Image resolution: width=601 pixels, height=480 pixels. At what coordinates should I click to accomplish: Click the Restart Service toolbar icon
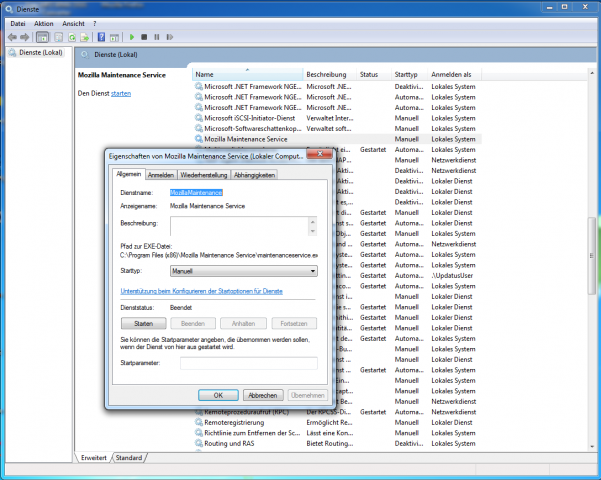tap(169, 37)
